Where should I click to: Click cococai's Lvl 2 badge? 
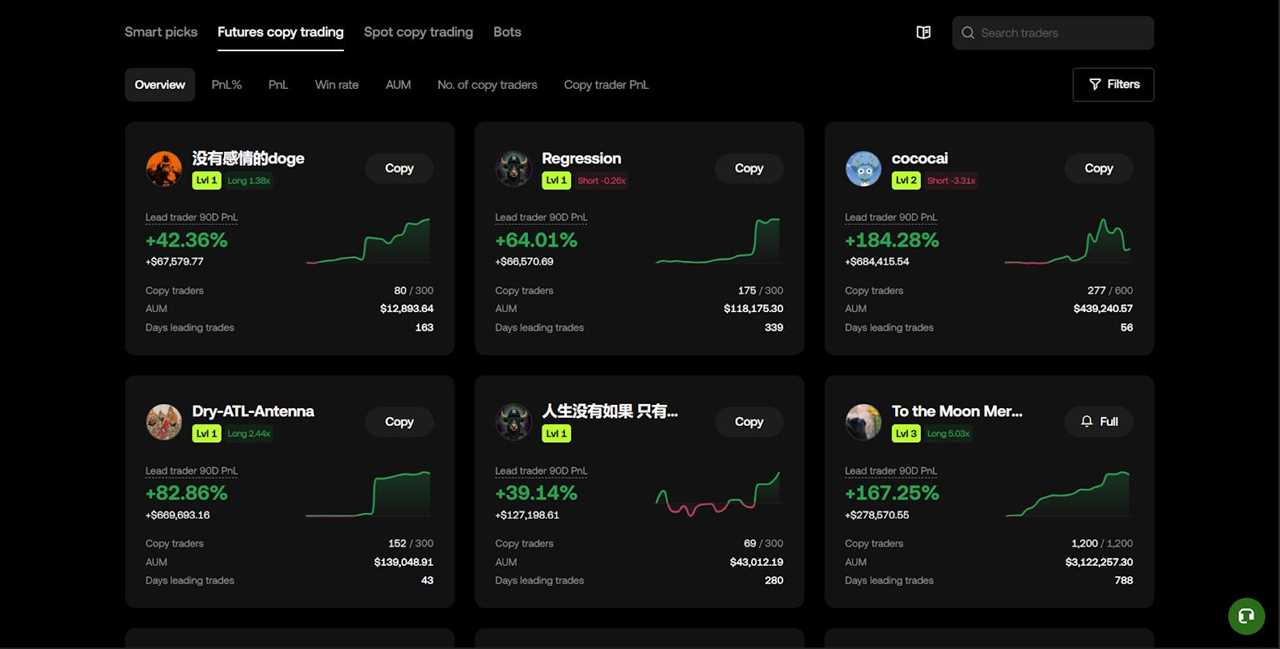click(905, 181)
